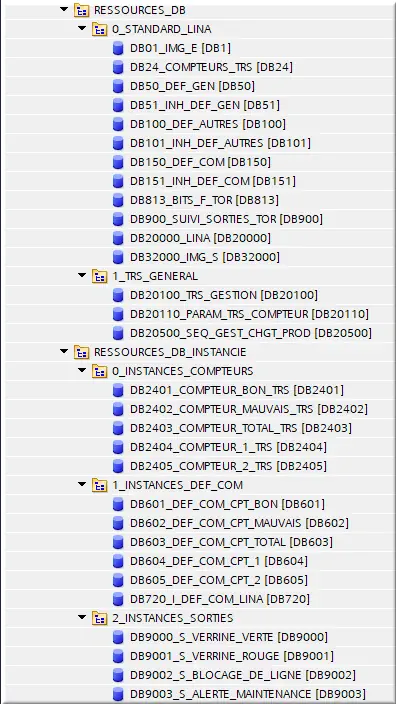The height and width of the screenshot is (704, 396).
Task: Click the data block icon of DB24_COMPTEURS_TRS
Action: click(118, 67)
